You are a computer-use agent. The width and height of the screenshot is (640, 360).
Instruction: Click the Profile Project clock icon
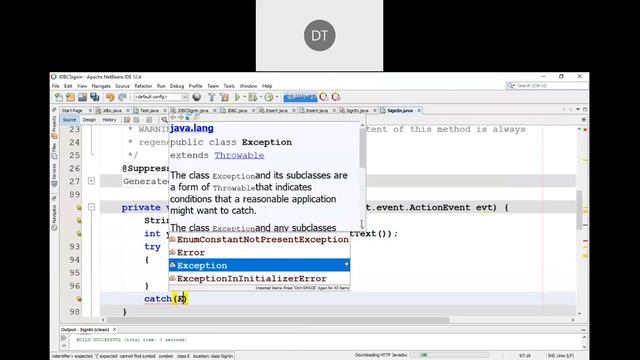(x=269, y=97)
